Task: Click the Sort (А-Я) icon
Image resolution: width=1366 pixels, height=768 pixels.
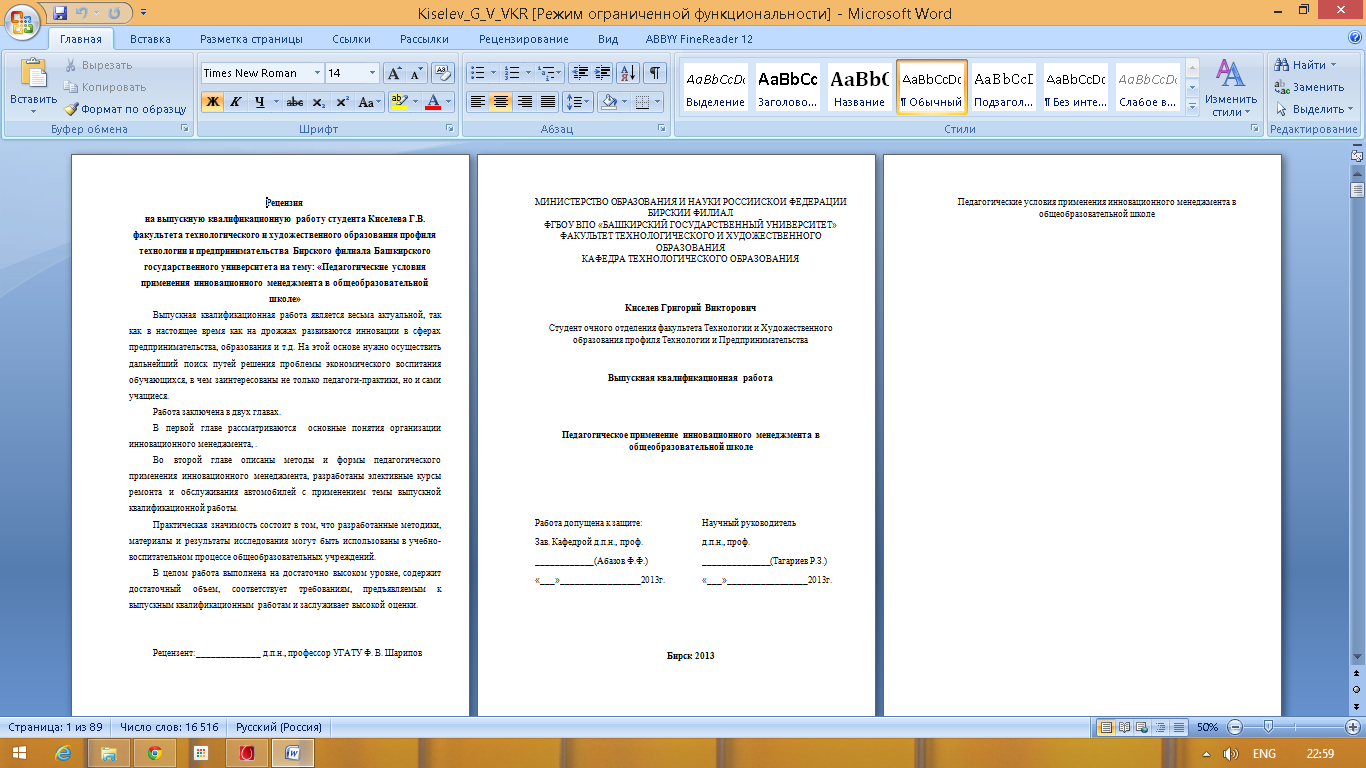Action: (629, 73)
